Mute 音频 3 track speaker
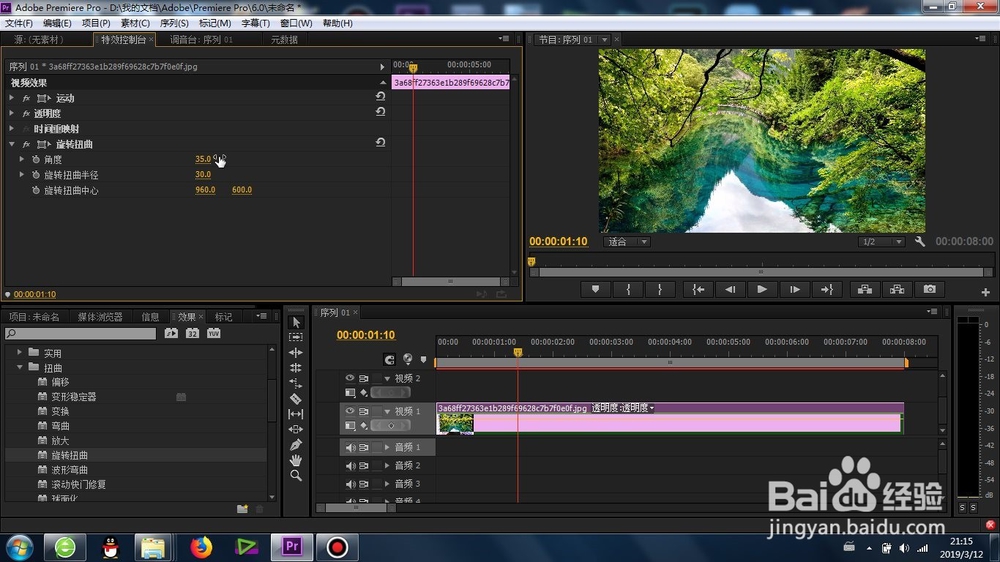The image size is (1000, 562). pos(350,484)
